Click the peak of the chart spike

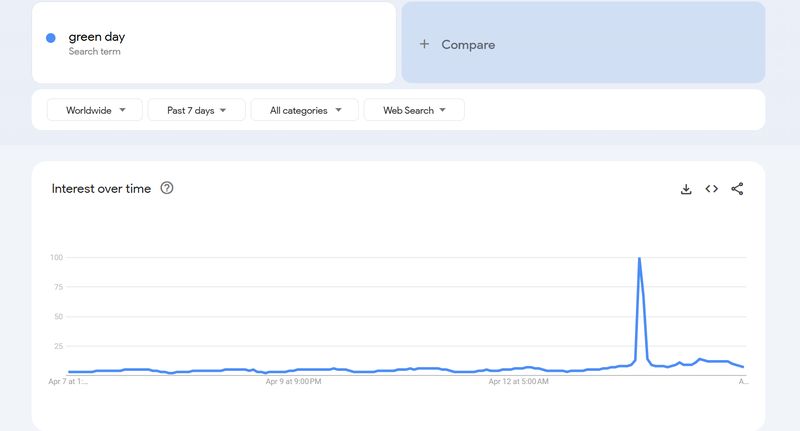point(639,259)
